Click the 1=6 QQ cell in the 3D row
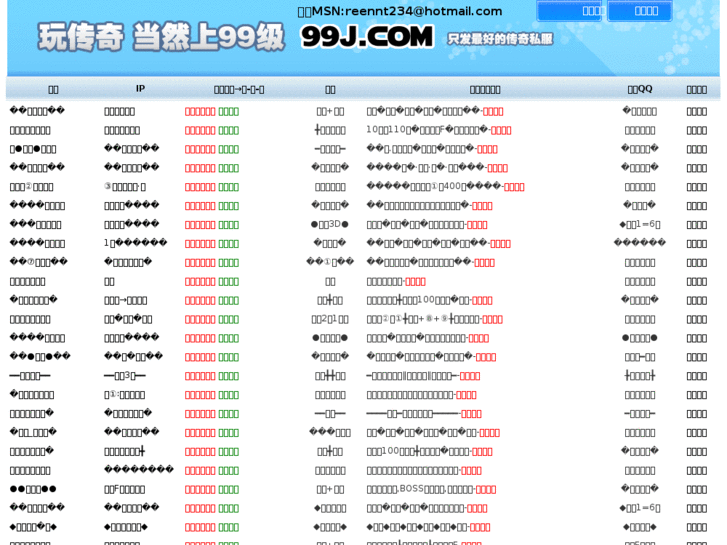The height and width of the screenshot is (545, 727). 640,224
